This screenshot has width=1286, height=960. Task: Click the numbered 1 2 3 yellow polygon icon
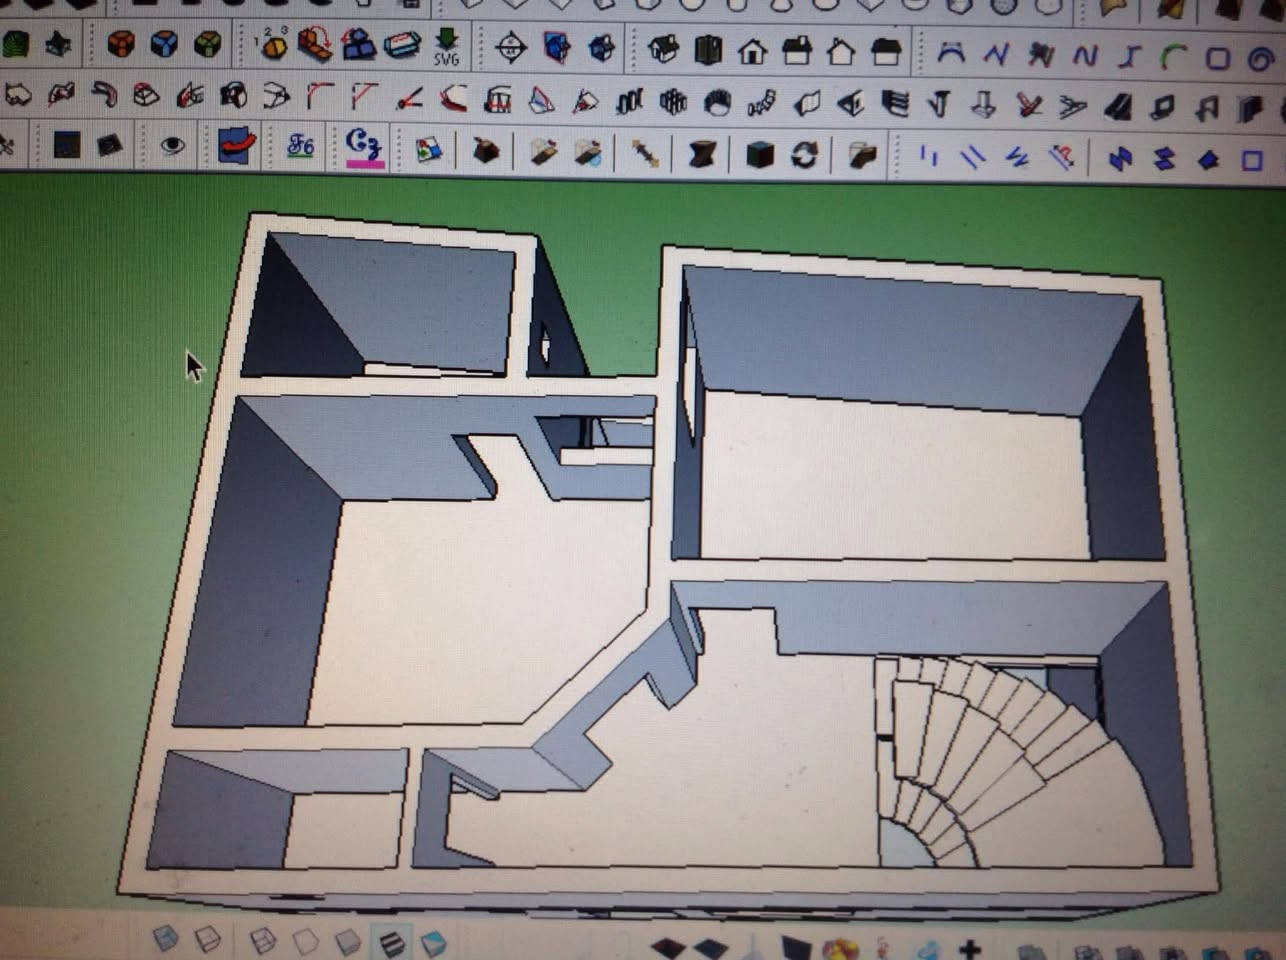[270, 44]
